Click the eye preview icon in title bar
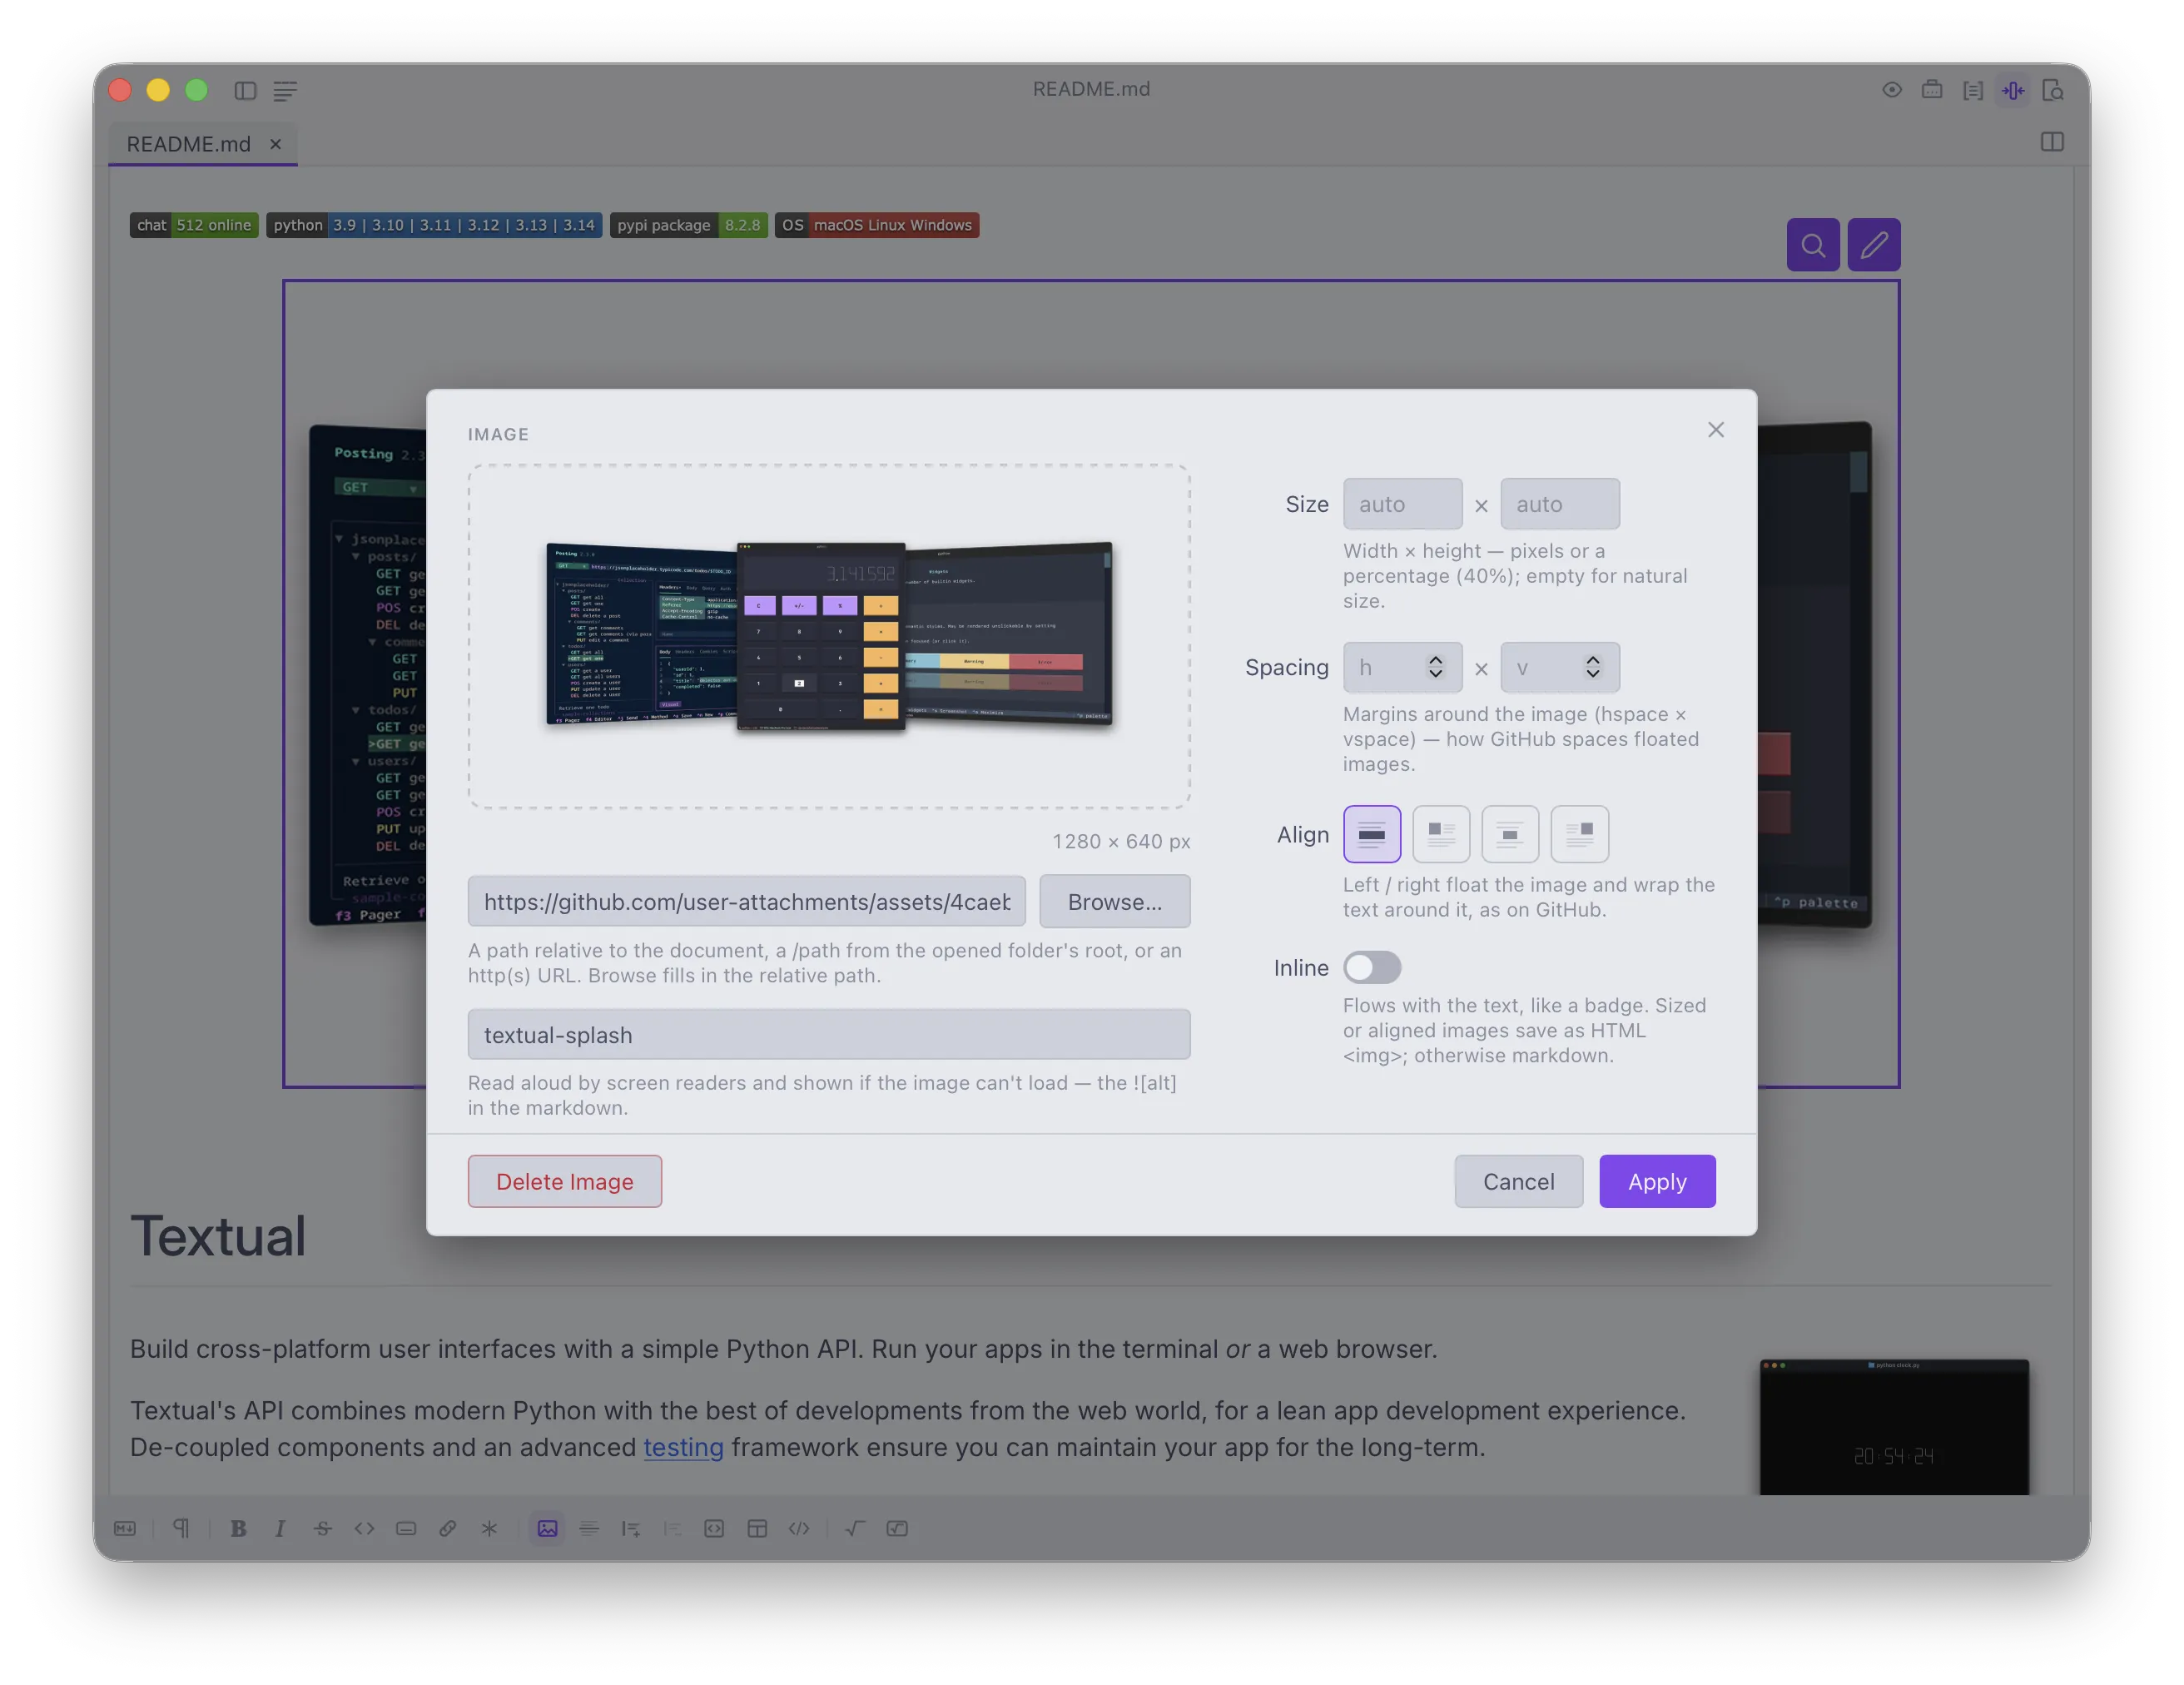The image size is (2184, 1685). pyautogui.click(x=1891, y=90)
